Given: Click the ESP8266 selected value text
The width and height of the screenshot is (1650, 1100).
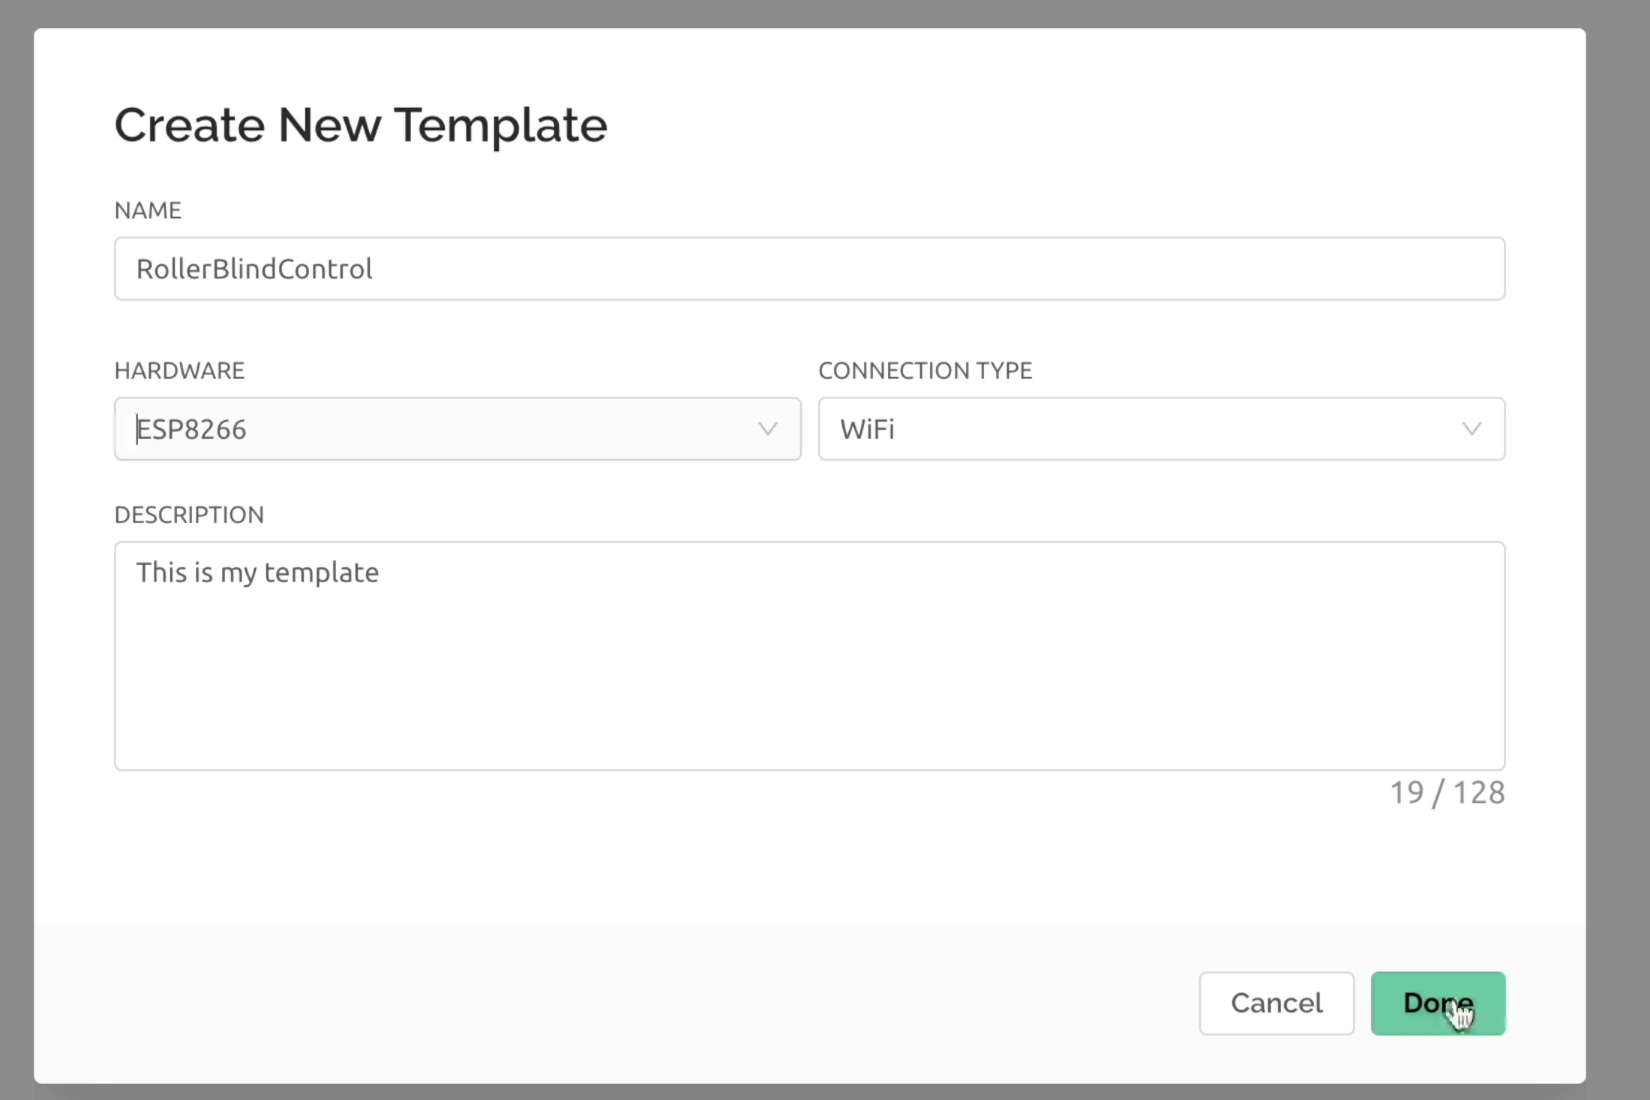Looking at the screenshot, I should pyautogui.click(x=191, y=429).
